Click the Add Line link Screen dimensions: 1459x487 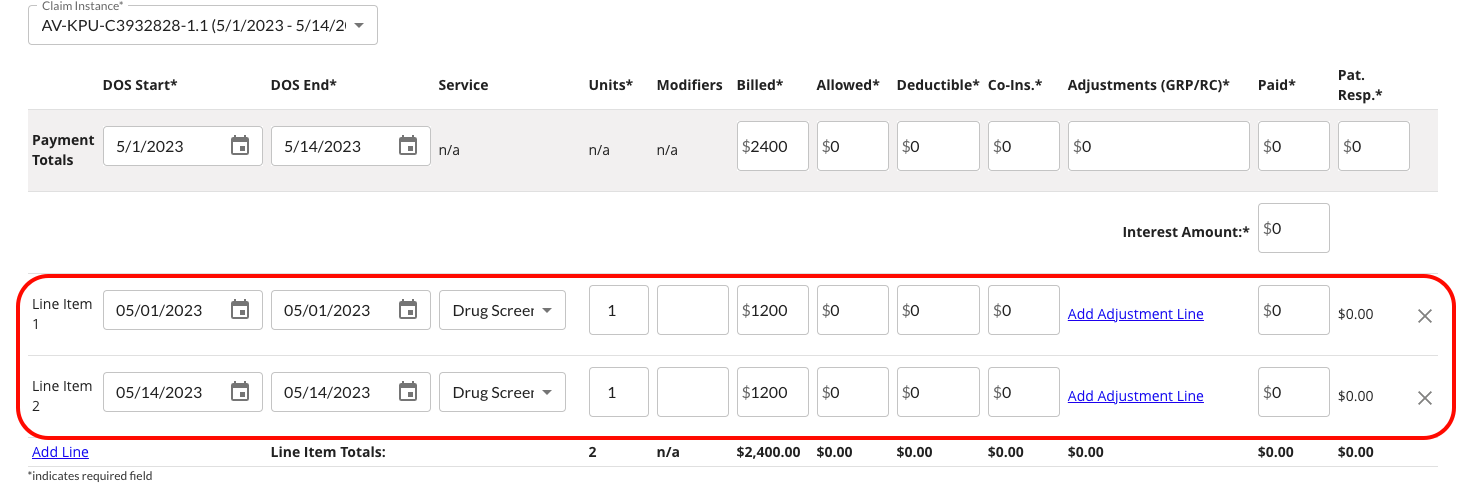point(60,452)
